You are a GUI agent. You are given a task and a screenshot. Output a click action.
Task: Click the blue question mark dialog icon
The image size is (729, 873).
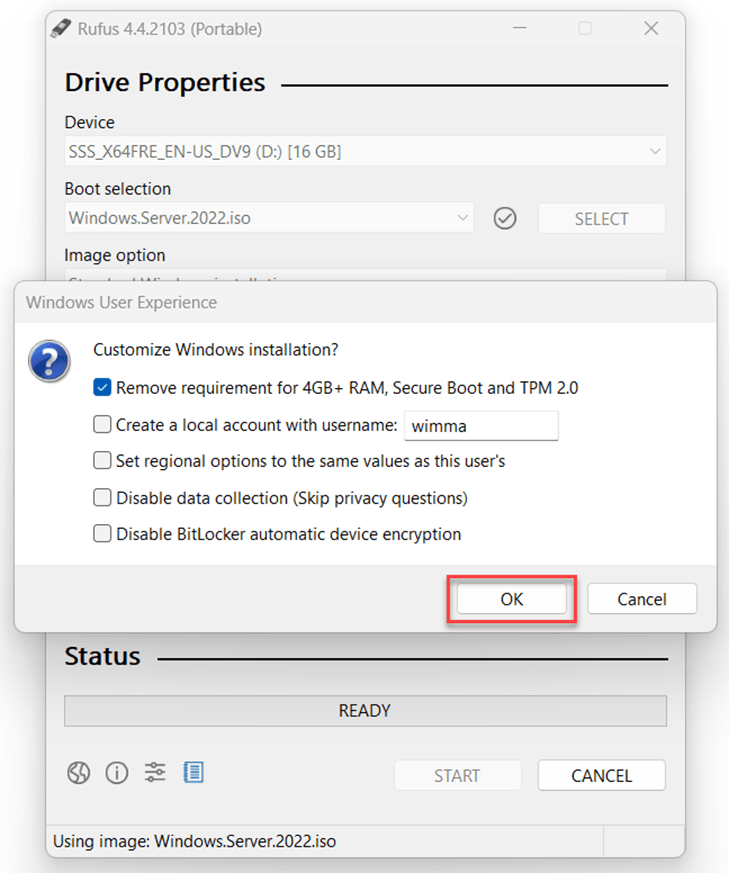(50, 360)
